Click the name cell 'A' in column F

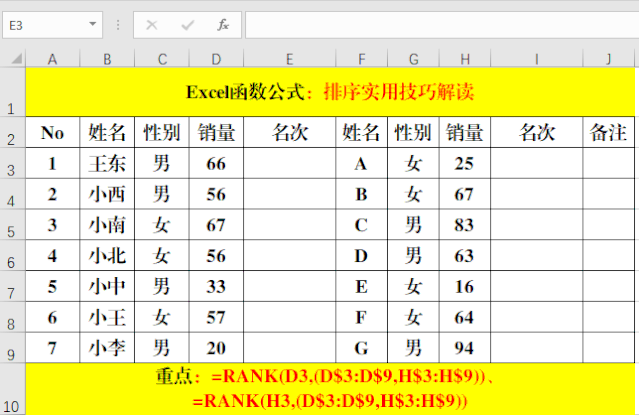(x=361, y=163)
